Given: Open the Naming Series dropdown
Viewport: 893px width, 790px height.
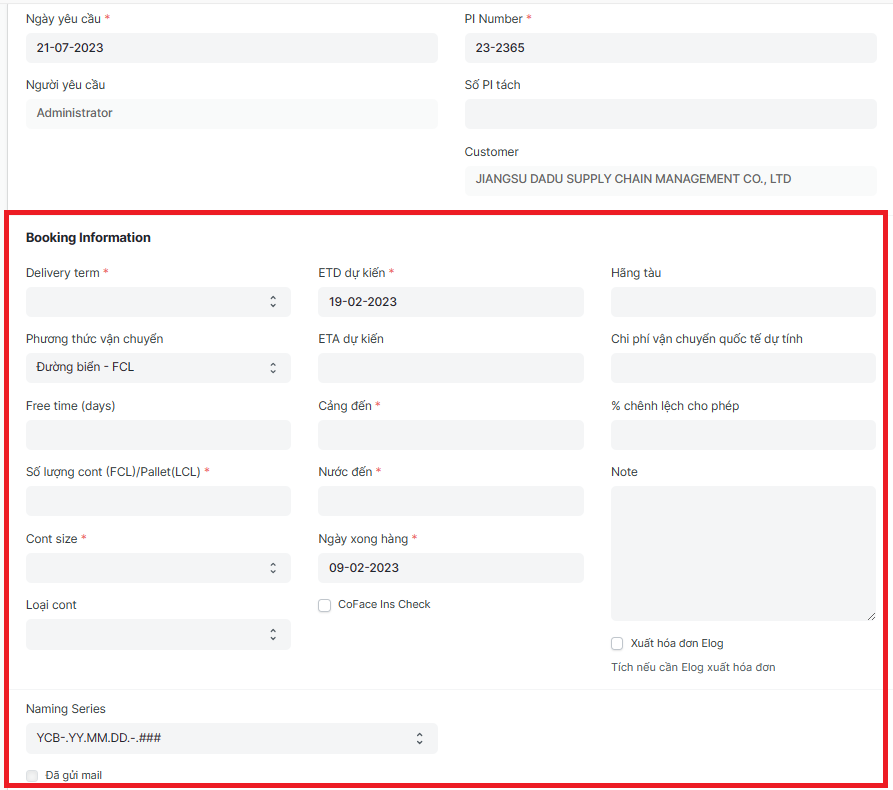Looking at the screenshot, I should [231, 739].
